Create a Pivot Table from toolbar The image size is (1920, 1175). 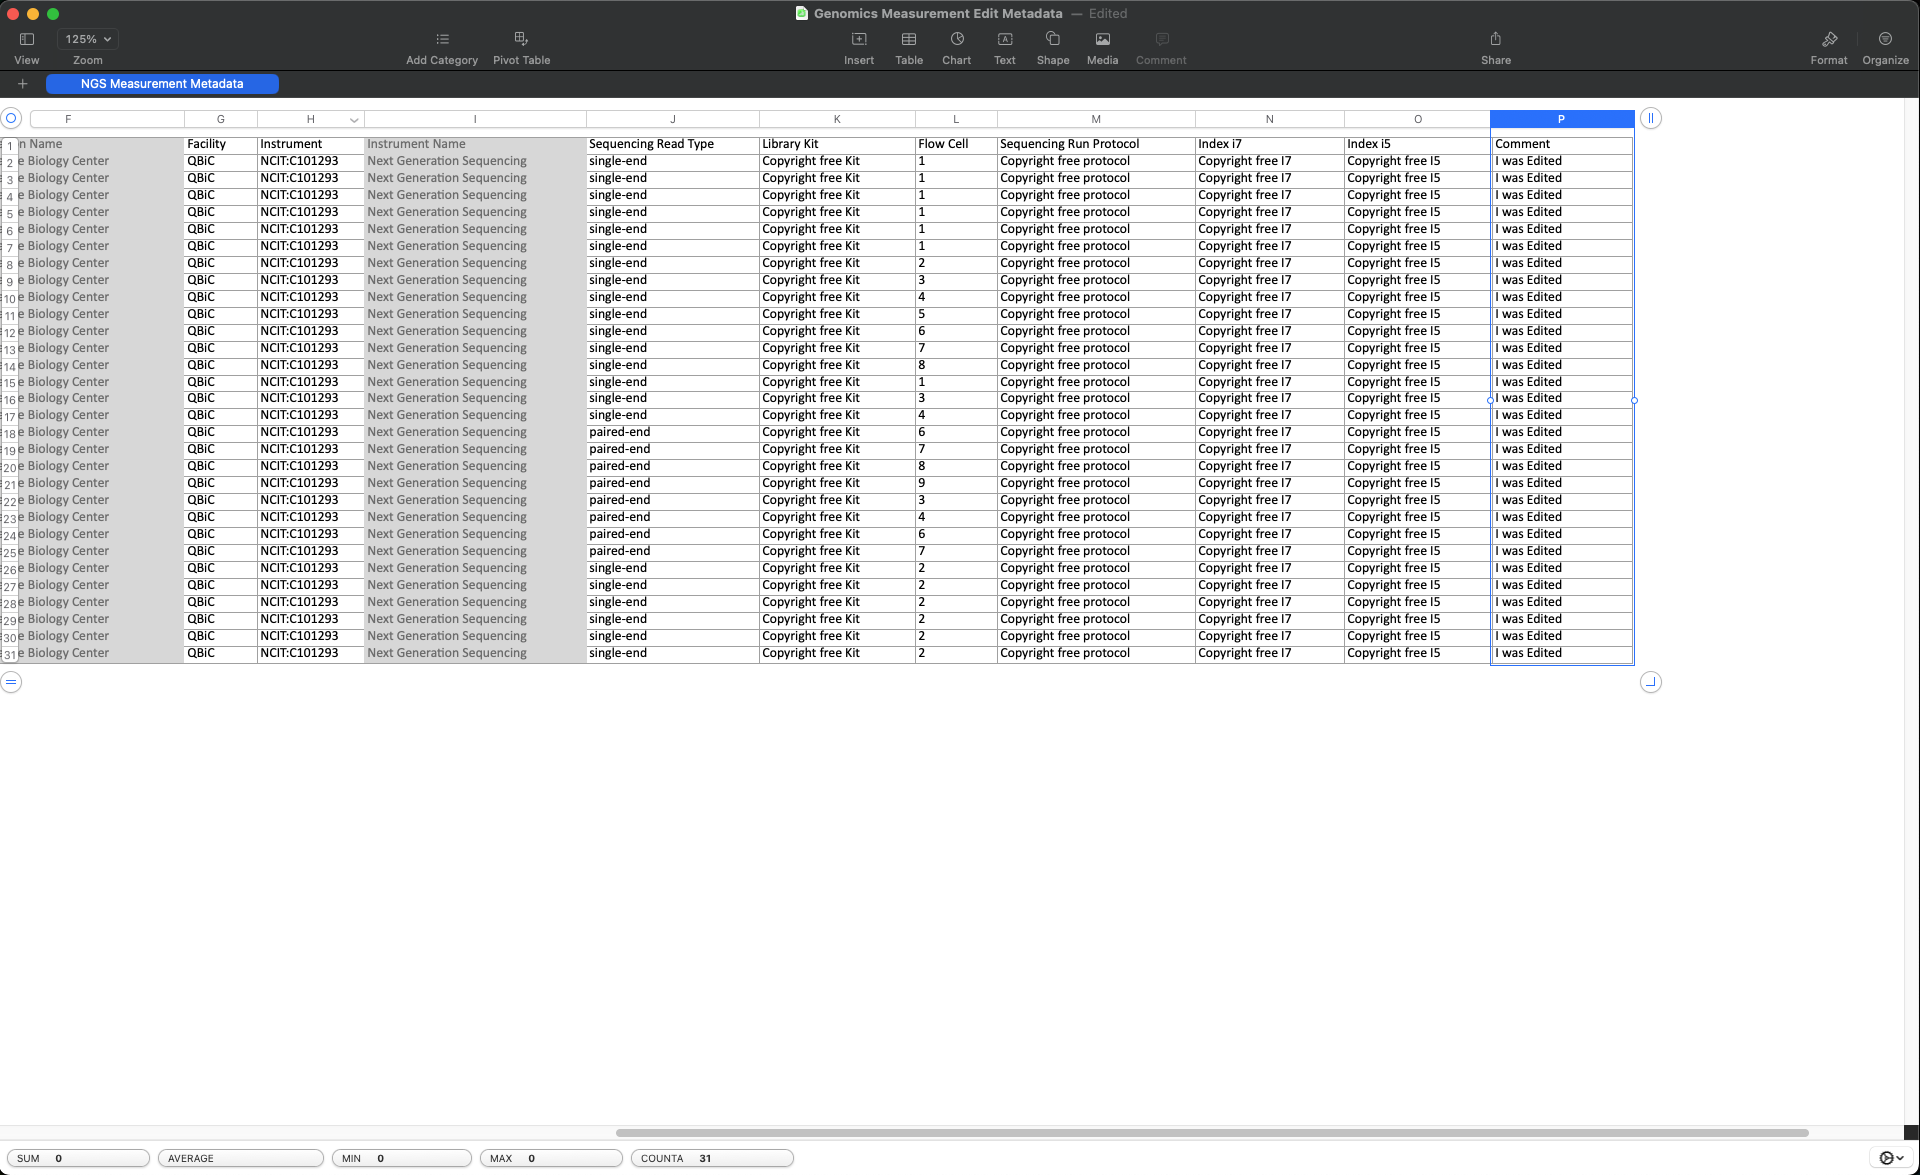point(521,40)
